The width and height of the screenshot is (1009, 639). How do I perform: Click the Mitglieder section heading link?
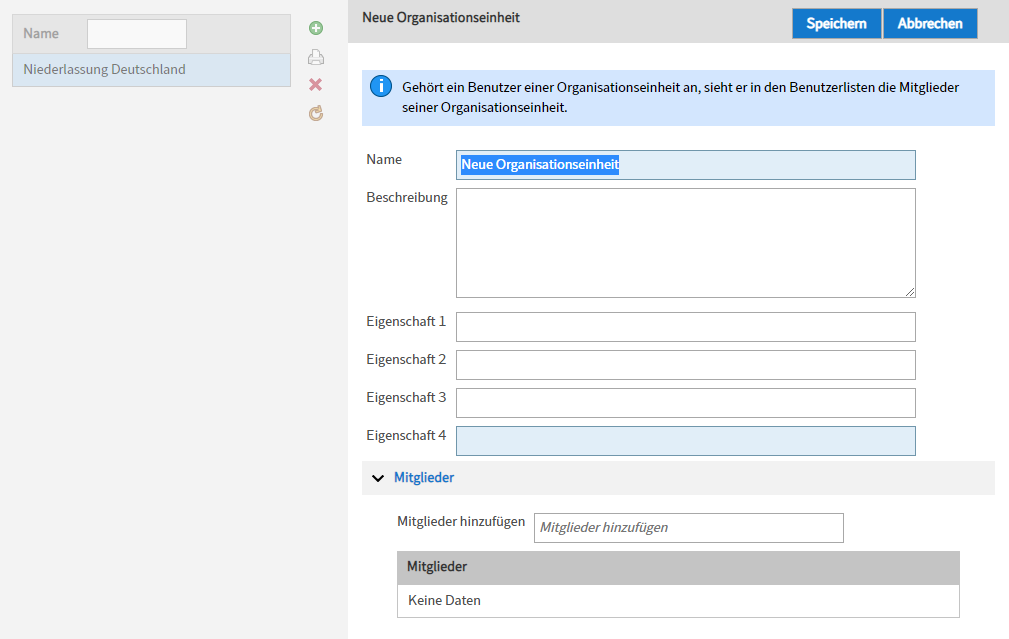pos(424,477)
